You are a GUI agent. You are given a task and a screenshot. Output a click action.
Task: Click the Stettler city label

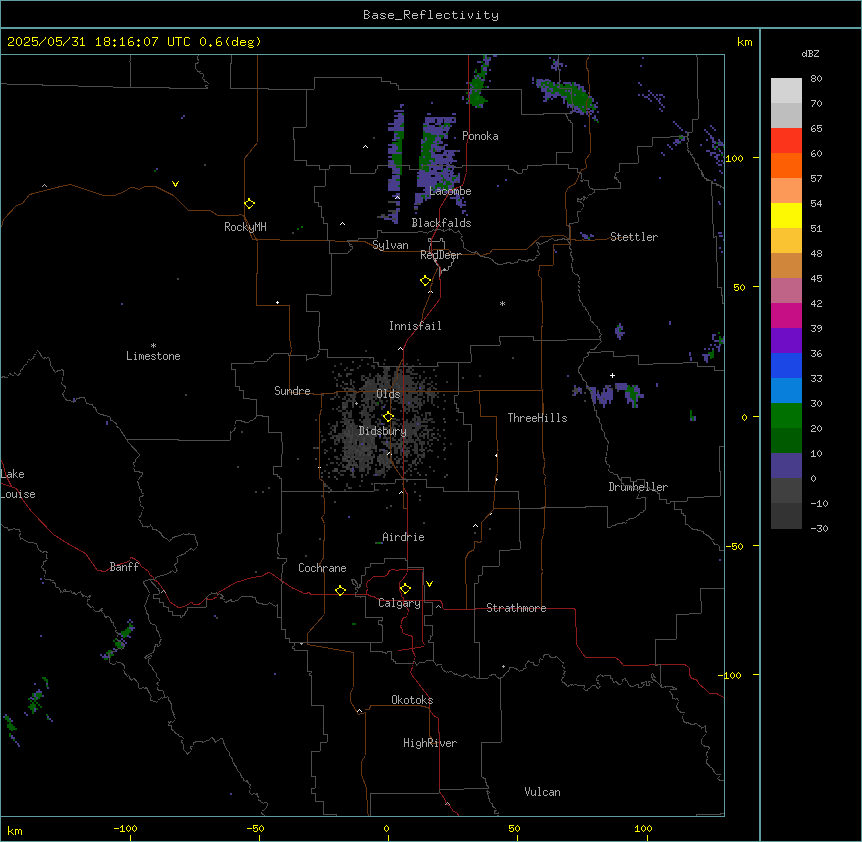(x=634, y=237)
